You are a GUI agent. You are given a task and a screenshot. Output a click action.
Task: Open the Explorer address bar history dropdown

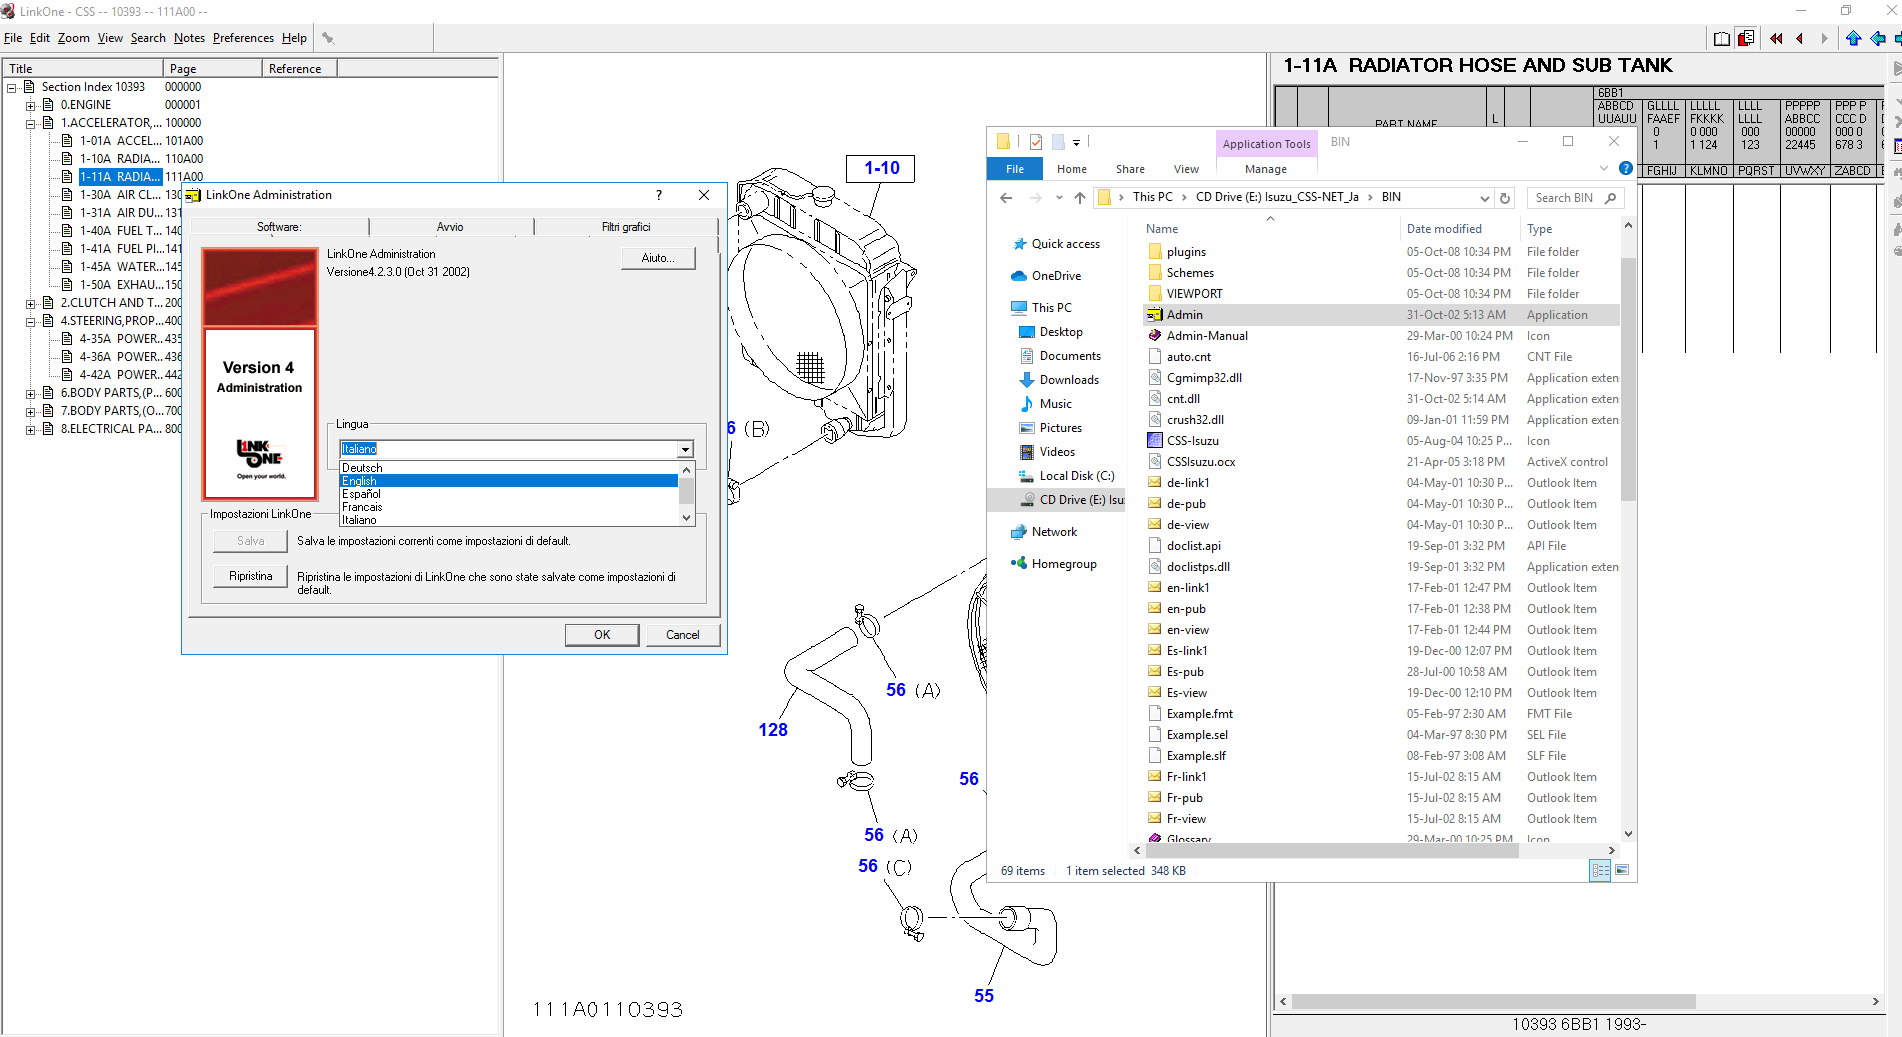(x=1485, y=198)
